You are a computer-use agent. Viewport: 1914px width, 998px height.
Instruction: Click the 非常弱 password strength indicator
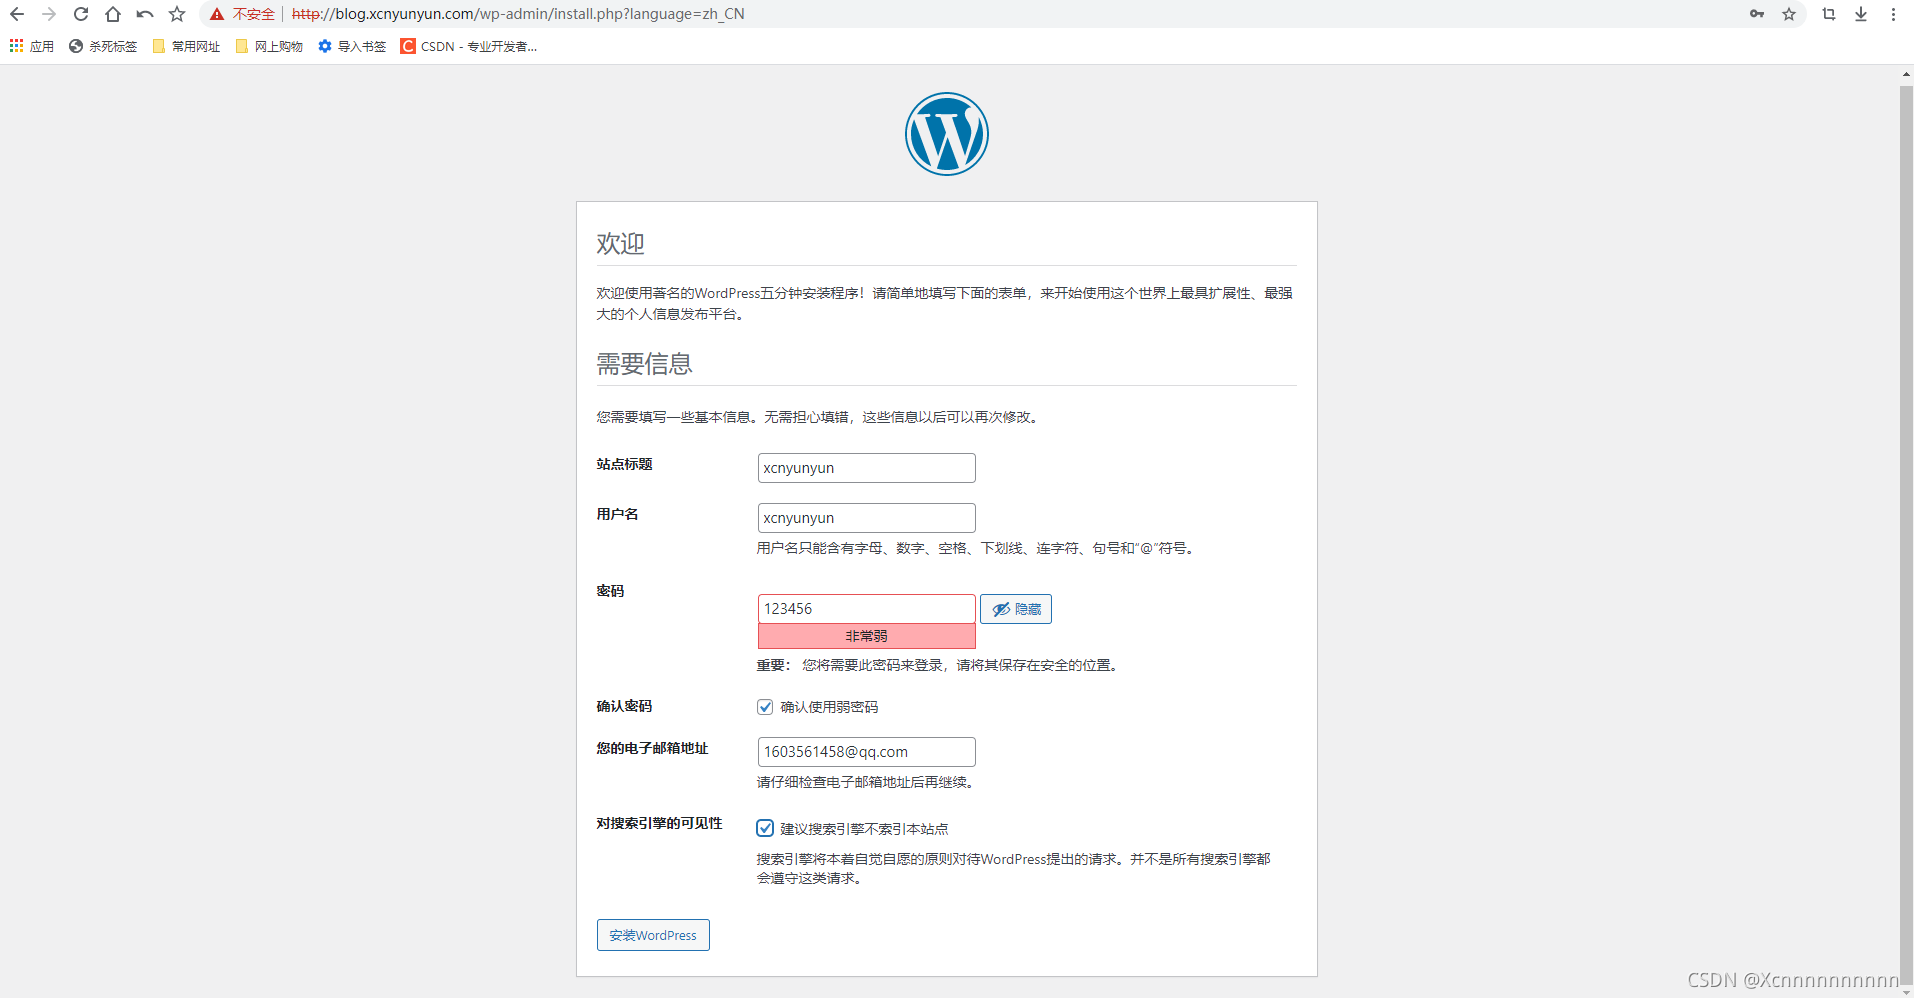(866, 636)
